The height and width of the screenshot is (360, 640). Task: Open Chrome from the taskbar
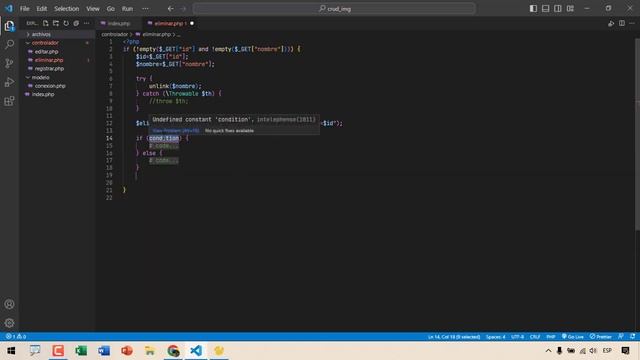[x=173, y=351]
